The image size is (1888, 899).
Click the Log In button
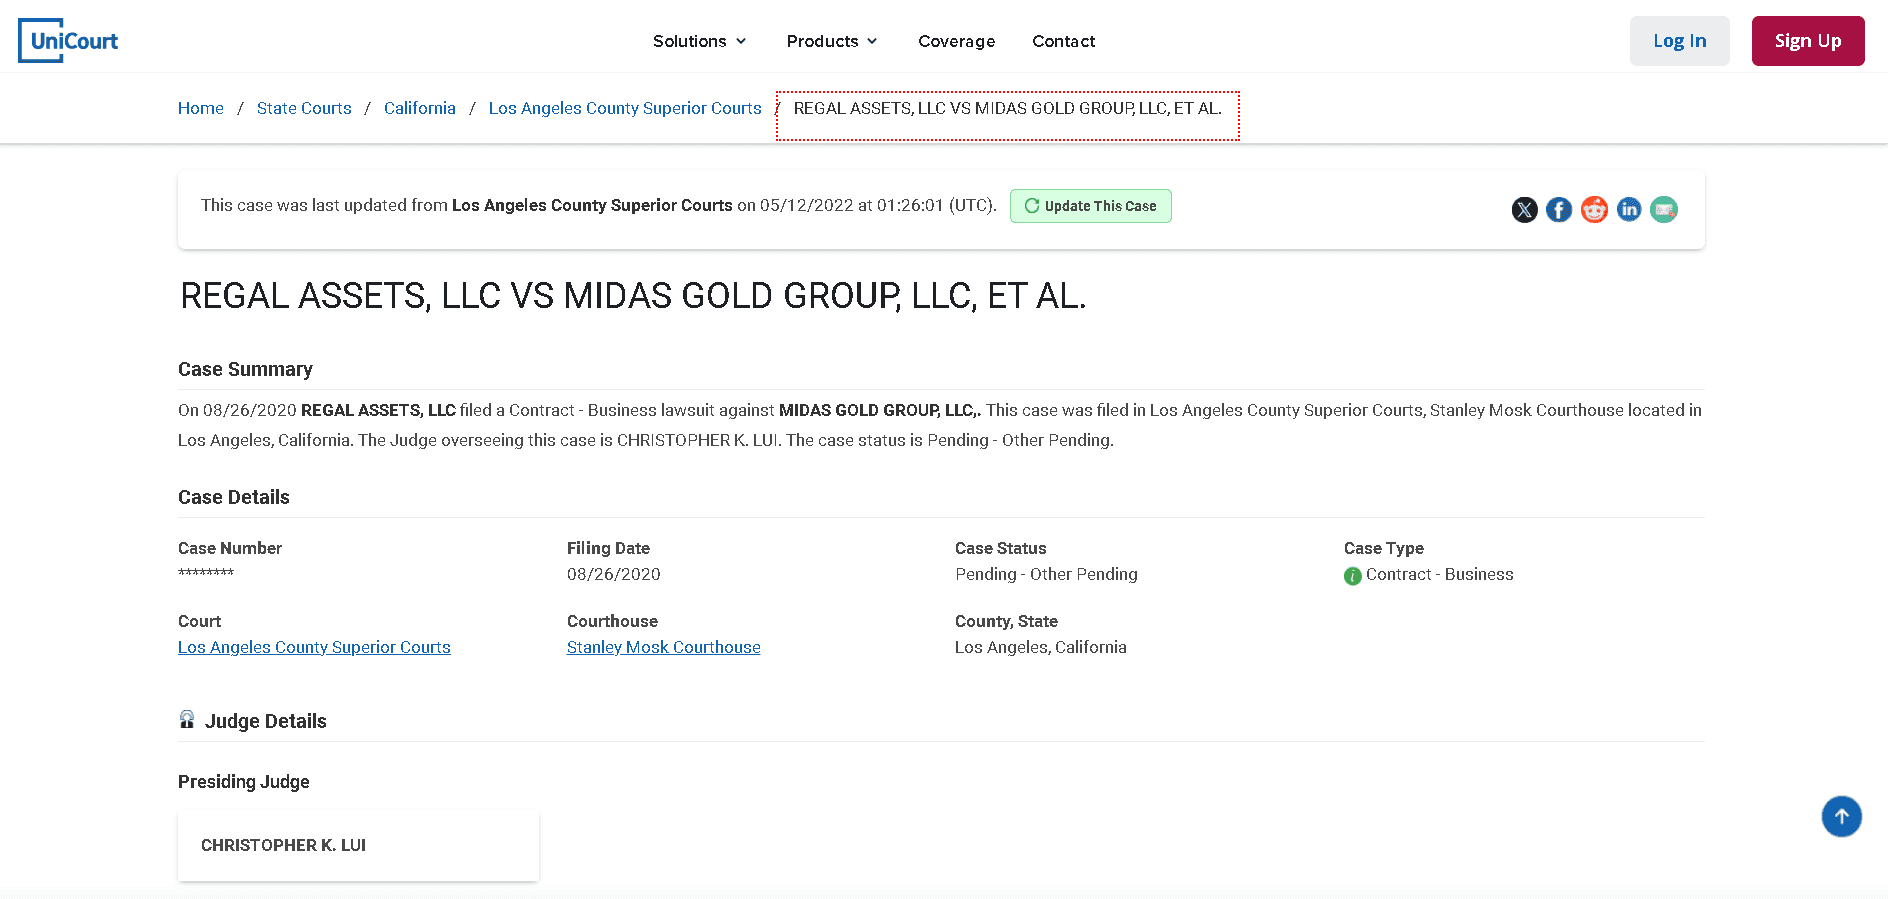[x=1679, y=41]
